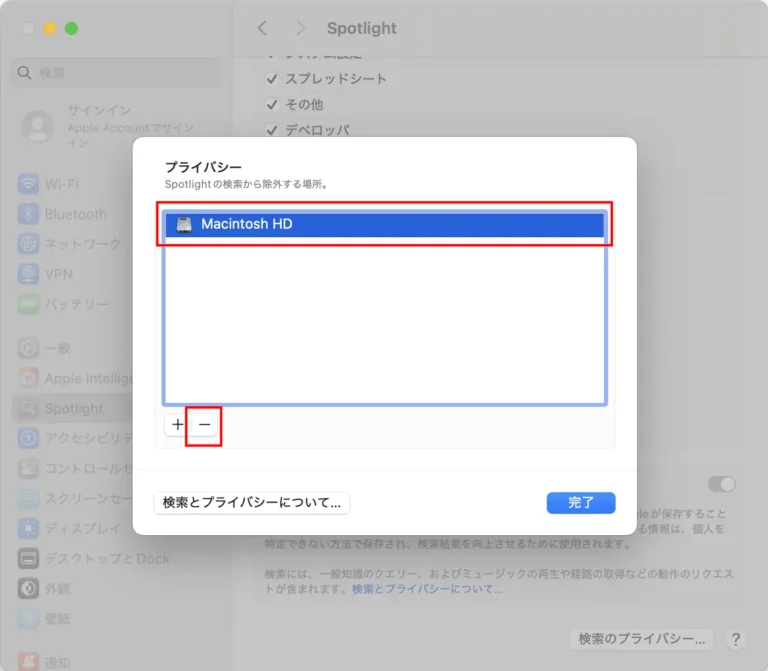Open スクリーンセーバ settings

point(72,498)
